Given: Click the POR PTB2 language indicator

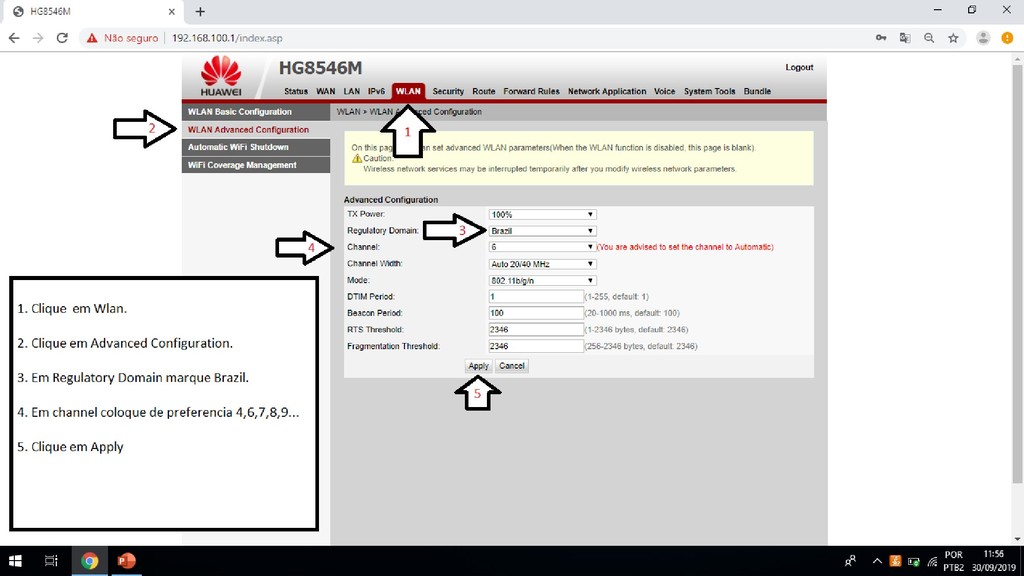Looking at the screenshot, I should coord(953,561).
